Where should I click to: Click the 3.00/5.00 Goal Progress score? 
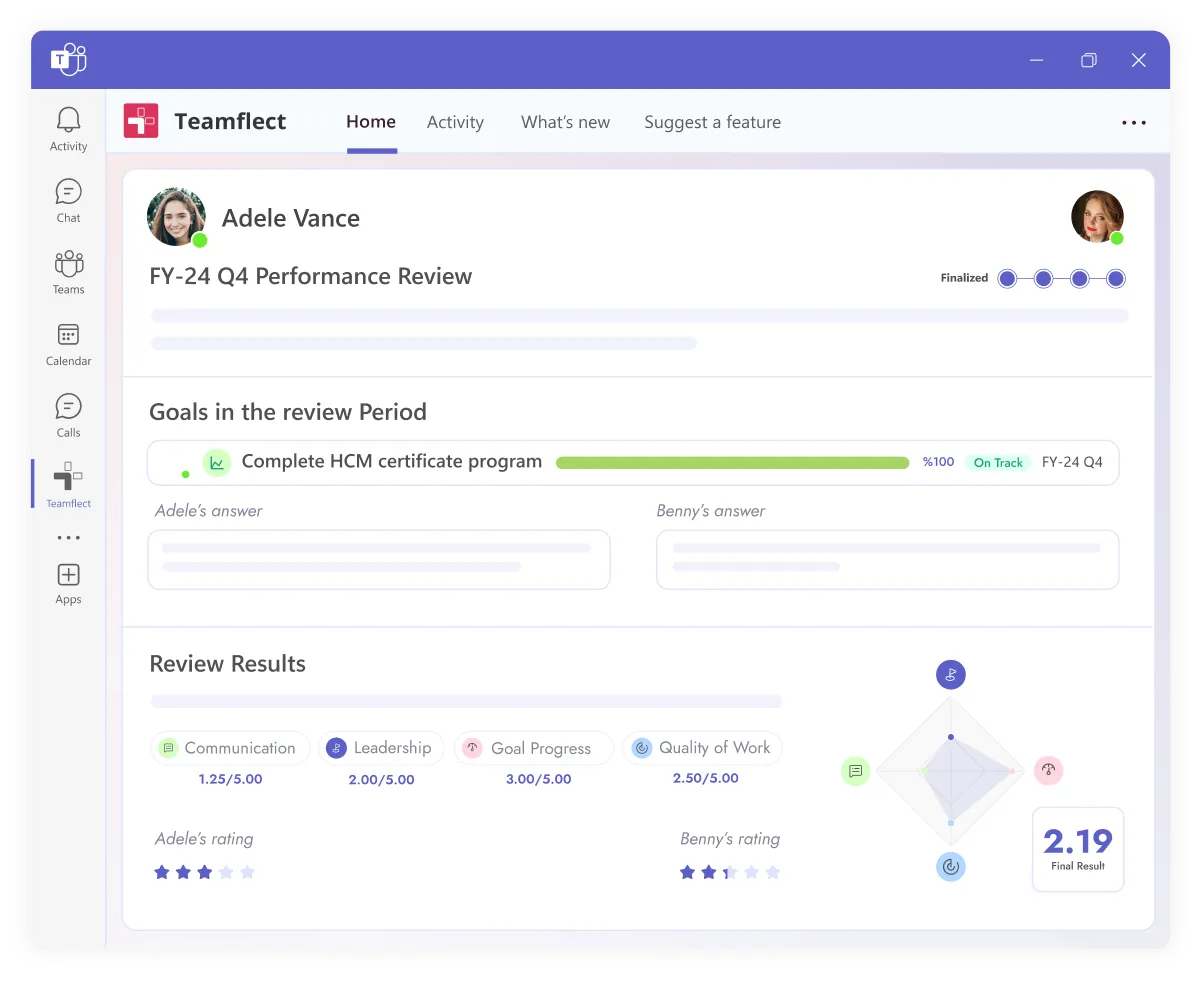tap(539, 779)
